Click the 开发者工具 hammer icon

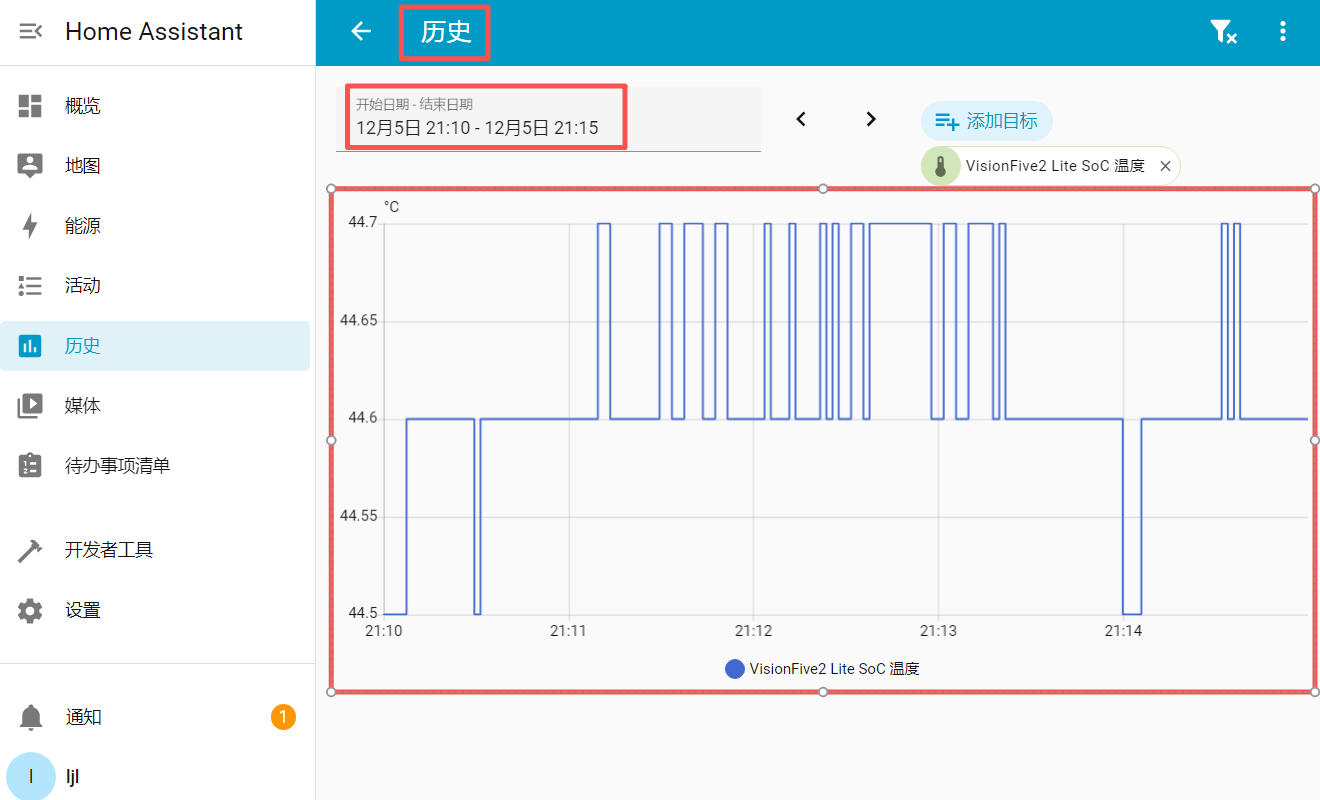[x=30, y=550]
